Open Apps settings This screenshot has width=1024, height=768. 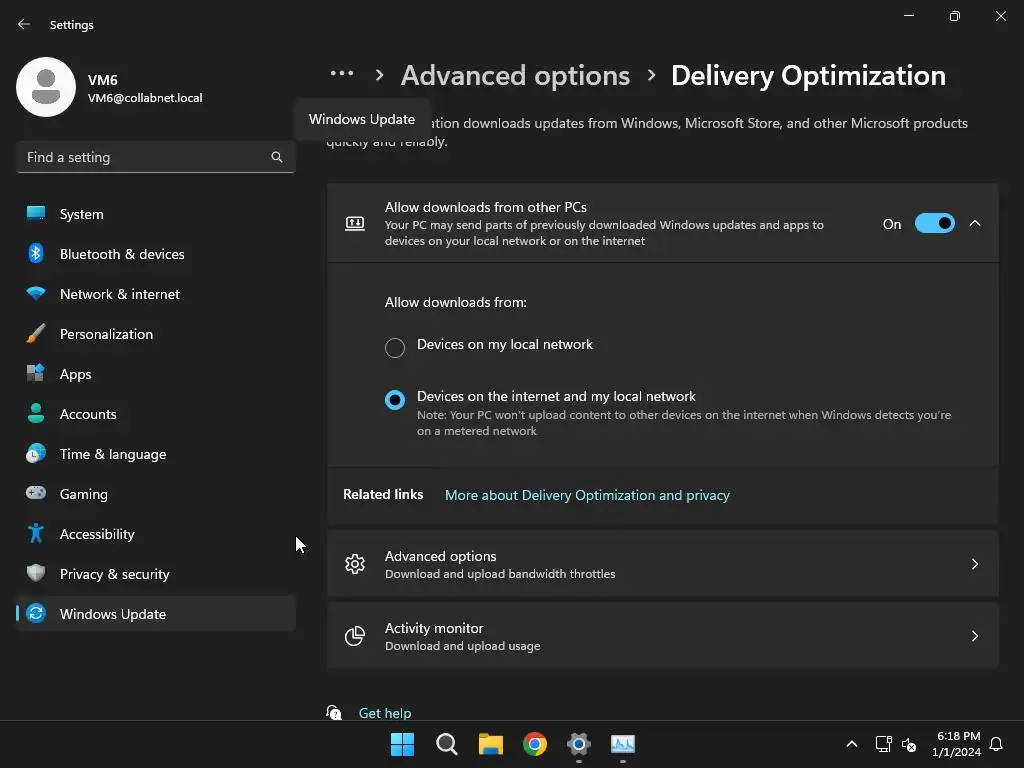point(155,374)
